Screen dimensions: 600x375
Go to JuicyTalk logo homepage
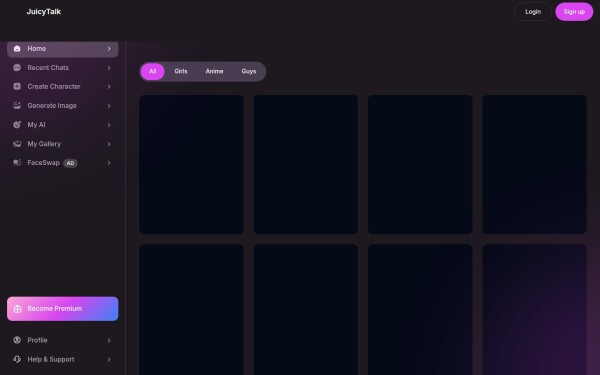pyautogui.click(x=44, y=12)
